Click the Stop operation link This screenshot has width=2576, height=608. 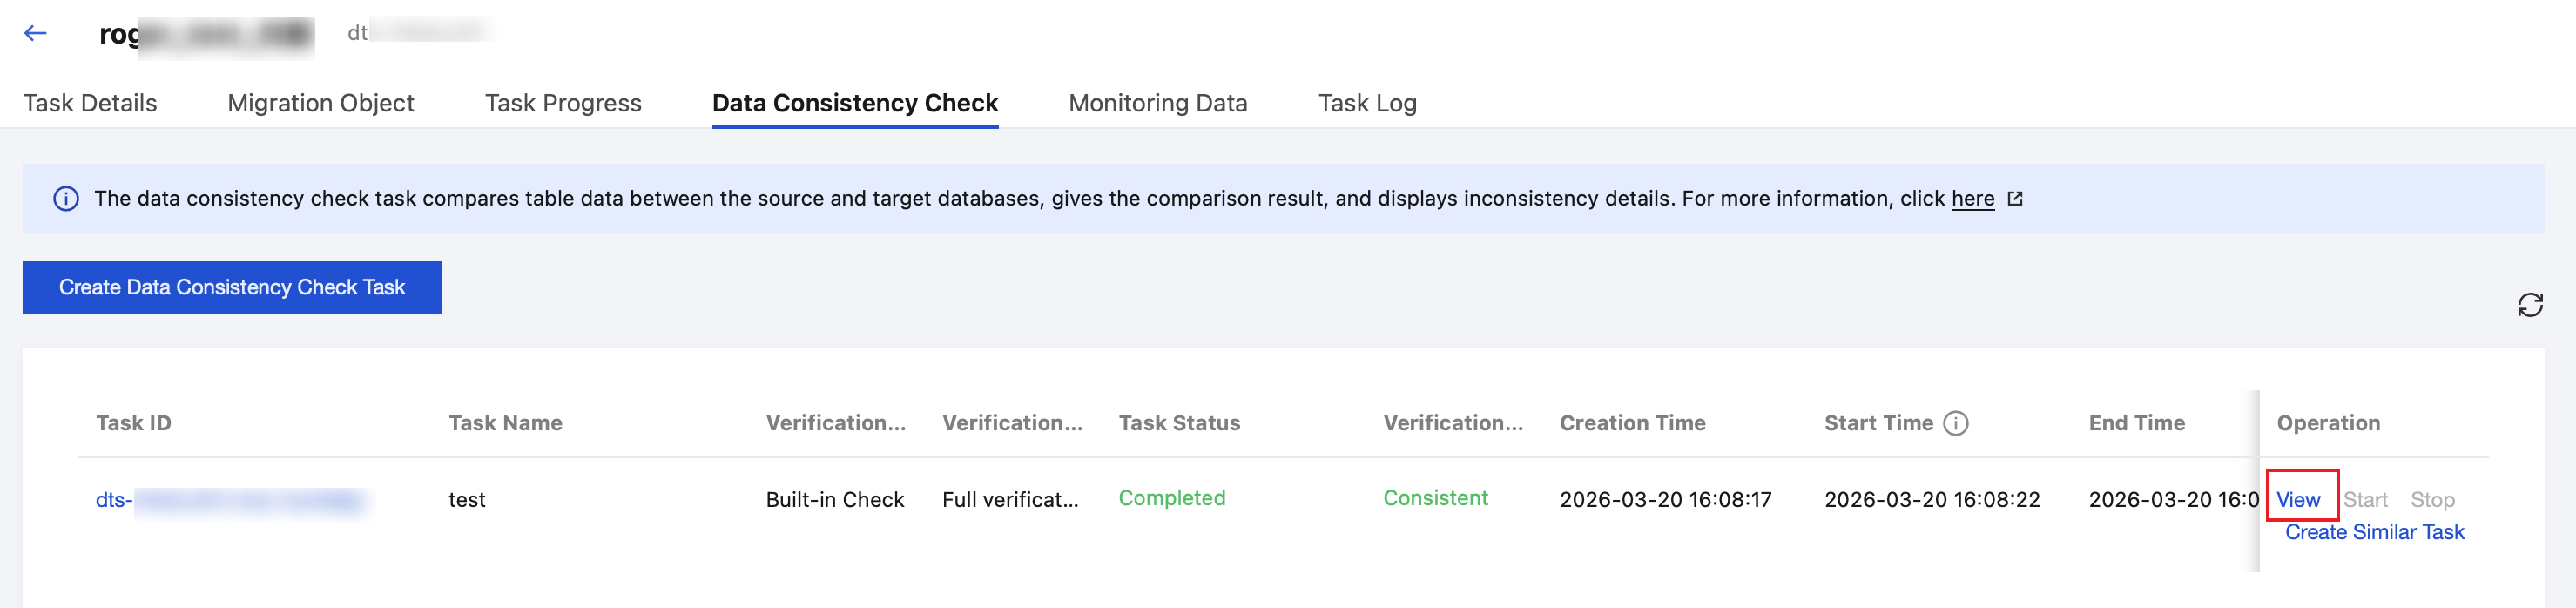[x=2432, y=500]
